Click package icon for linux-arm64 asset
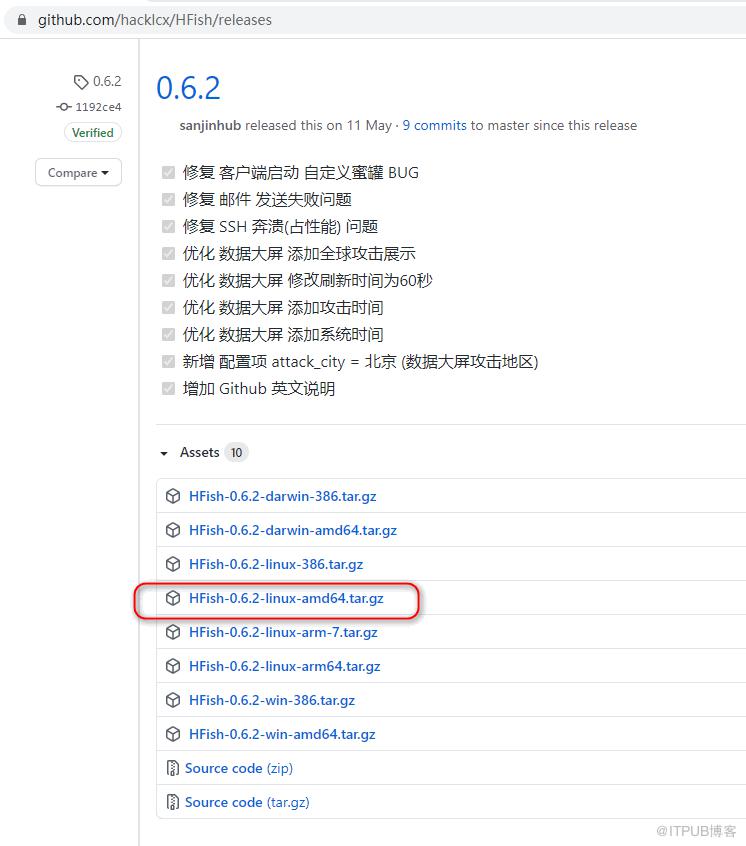The width and height of the screenshot is (746, 846). coord(173,666)
